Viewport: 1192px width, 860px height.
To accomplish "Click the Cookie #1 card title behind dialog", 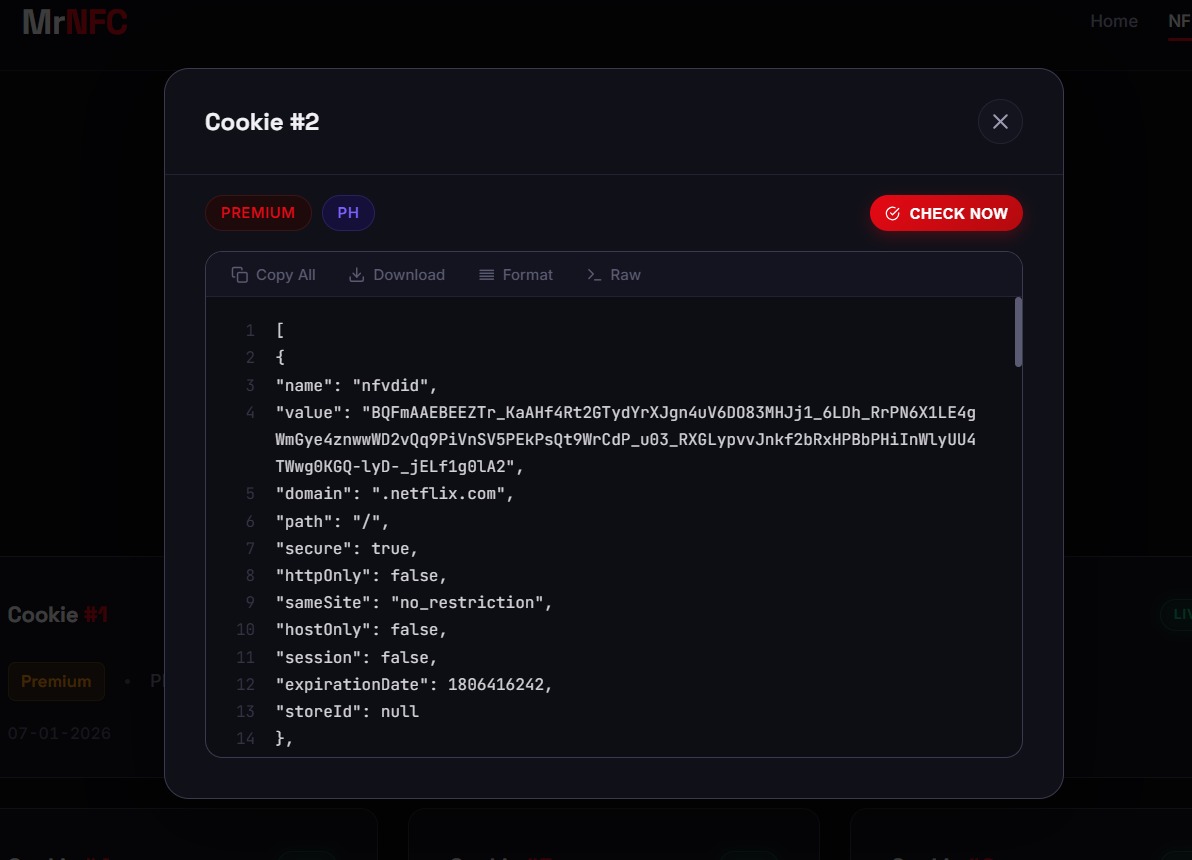I will coord(58,614).
